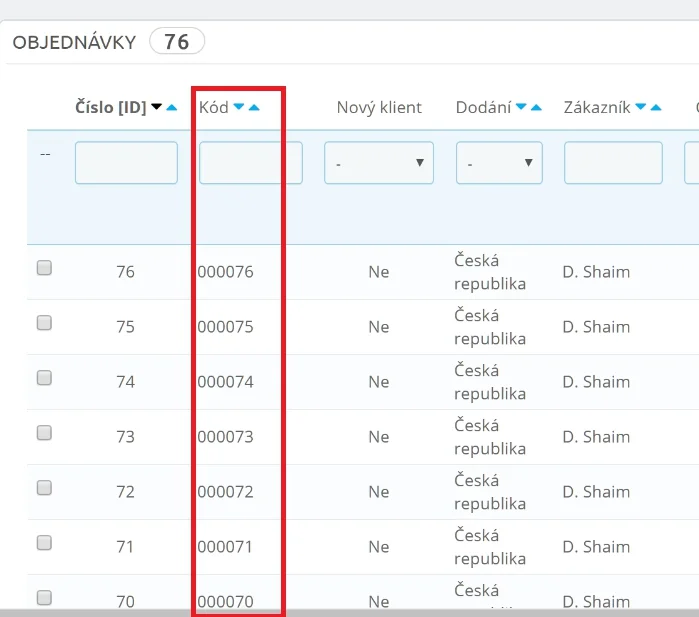Sort Kód column descending
This screenshot has height=617, width=699.
[239, 108]
